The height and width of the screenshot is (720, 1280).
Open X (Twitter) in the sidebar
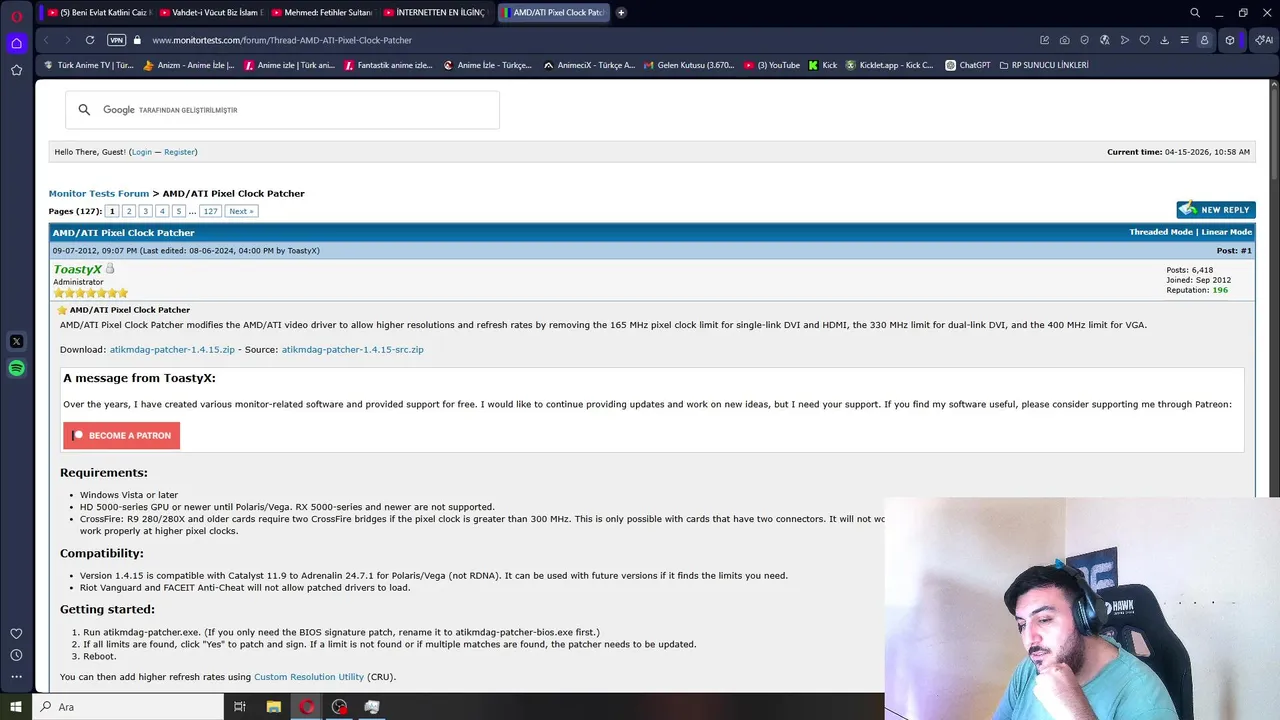click(16, 342)
